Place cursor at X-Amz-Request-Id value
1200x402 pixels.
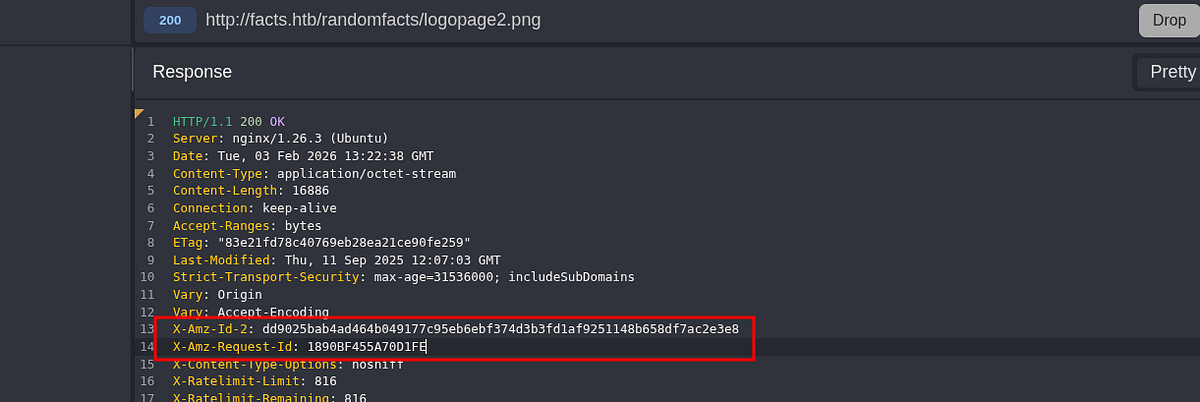367,347
